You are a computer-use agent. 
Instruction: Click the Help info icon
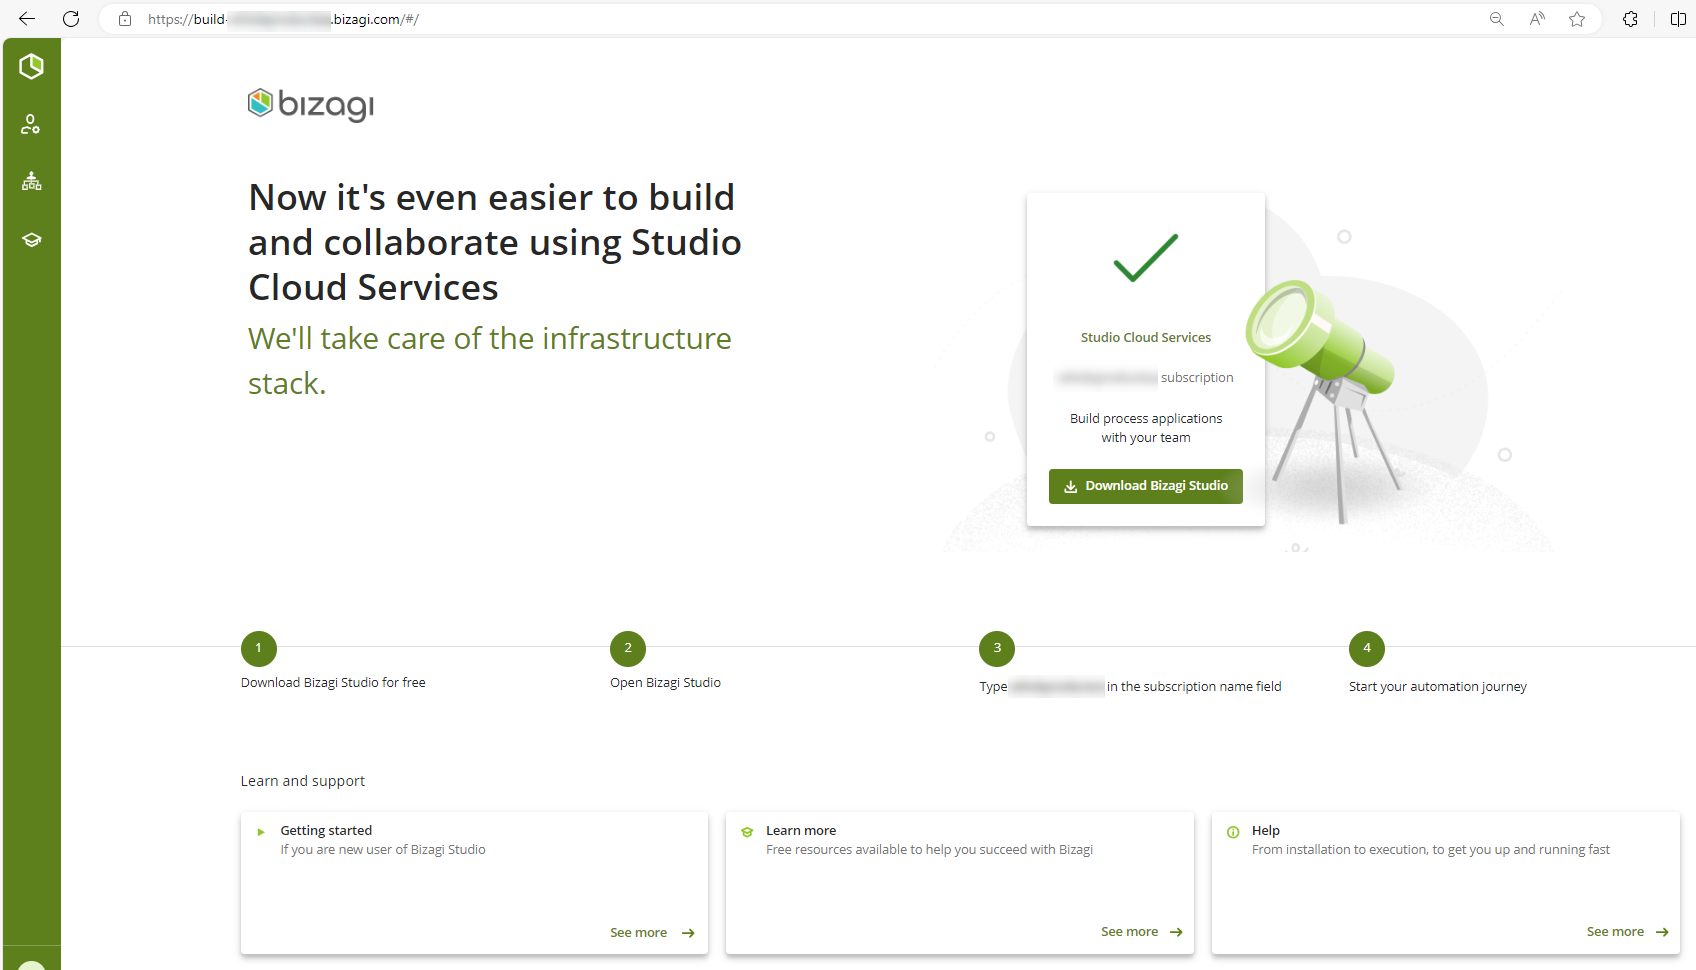(x=1233, y=832)
